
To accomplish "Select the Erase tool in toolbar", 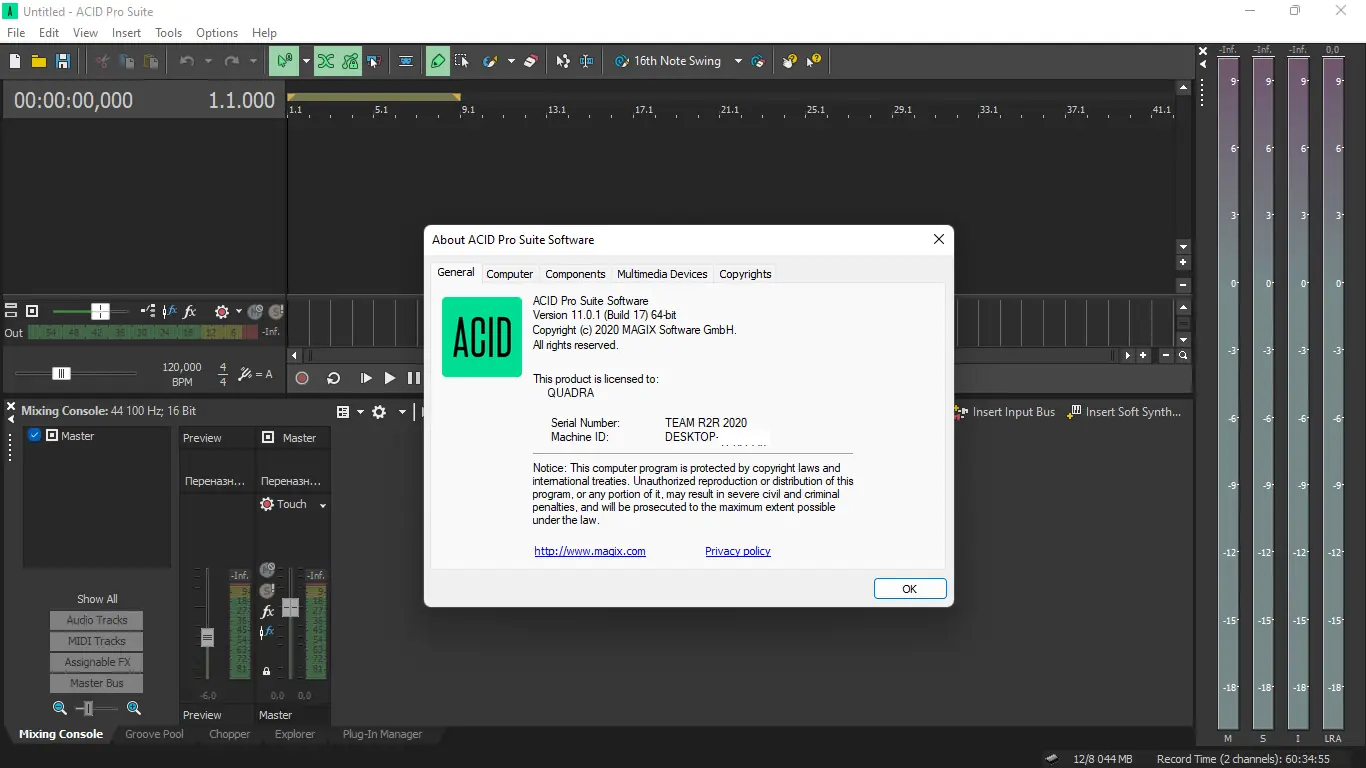I will 531,61.
